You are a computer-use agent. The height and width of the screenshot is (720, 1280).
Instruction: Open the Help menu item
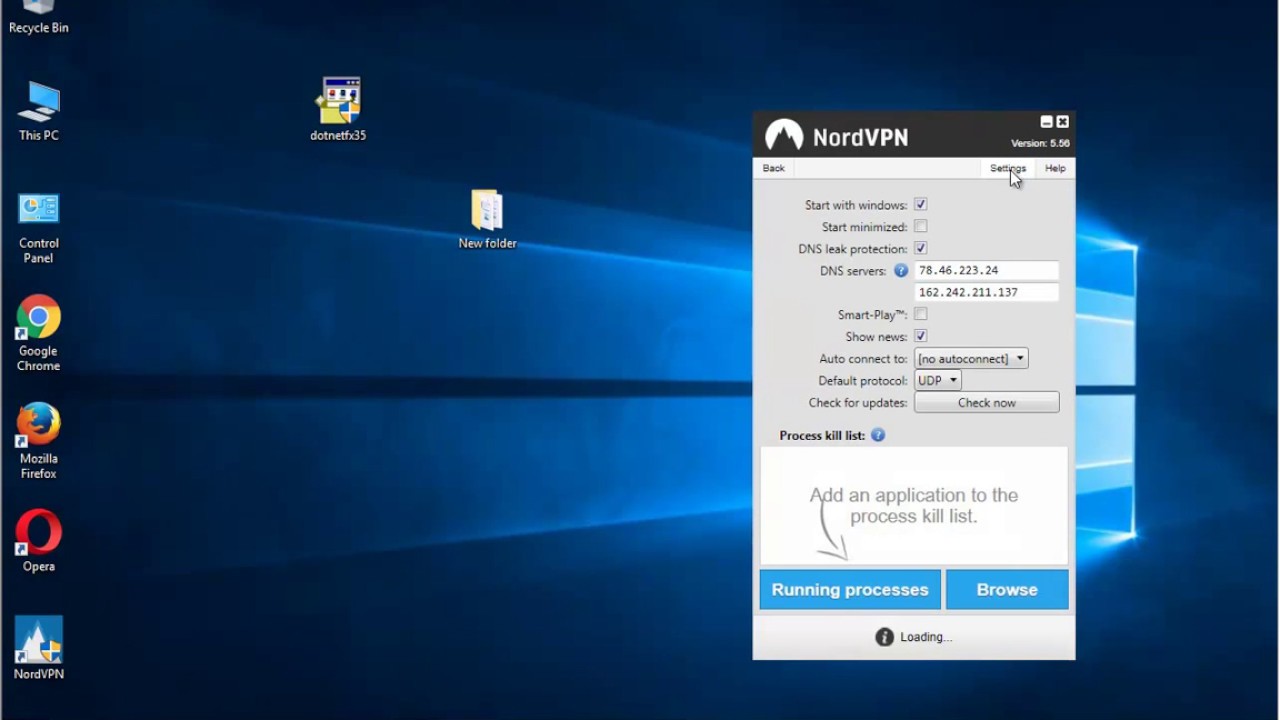1055,168
